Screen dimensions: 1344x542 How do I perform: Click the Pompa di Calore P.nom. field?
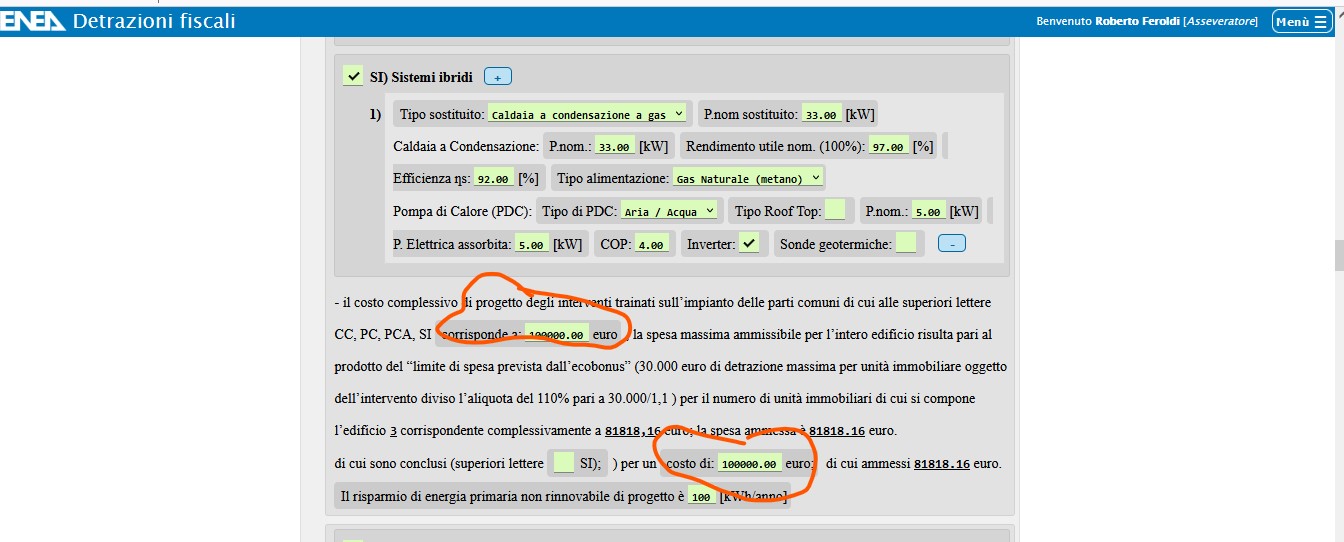pos(929,211)
